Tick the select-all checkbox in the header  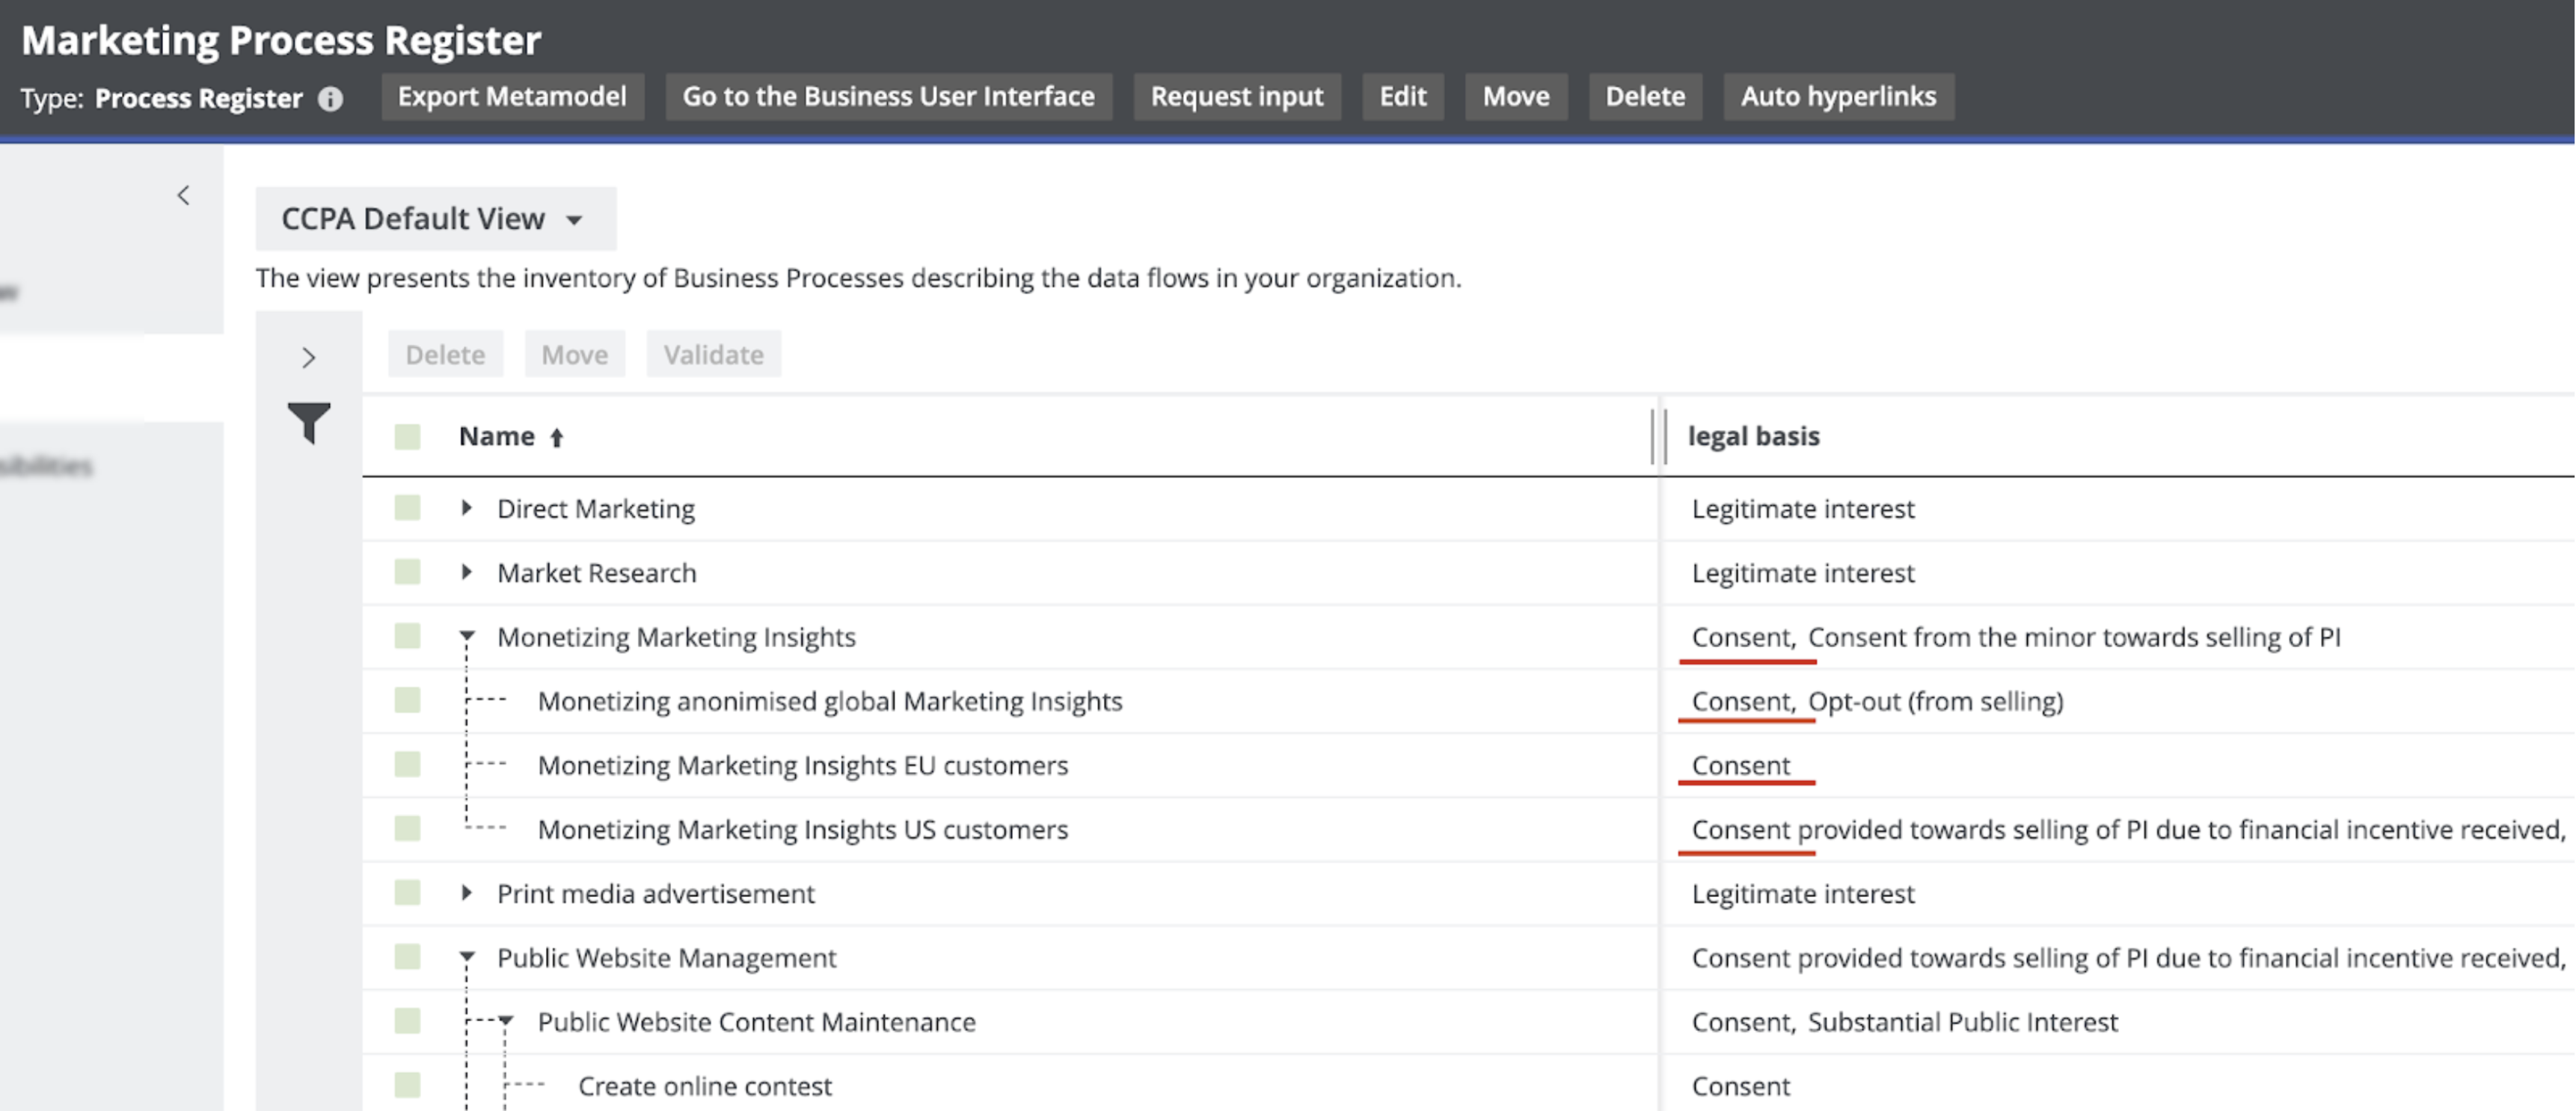(407, 437)
